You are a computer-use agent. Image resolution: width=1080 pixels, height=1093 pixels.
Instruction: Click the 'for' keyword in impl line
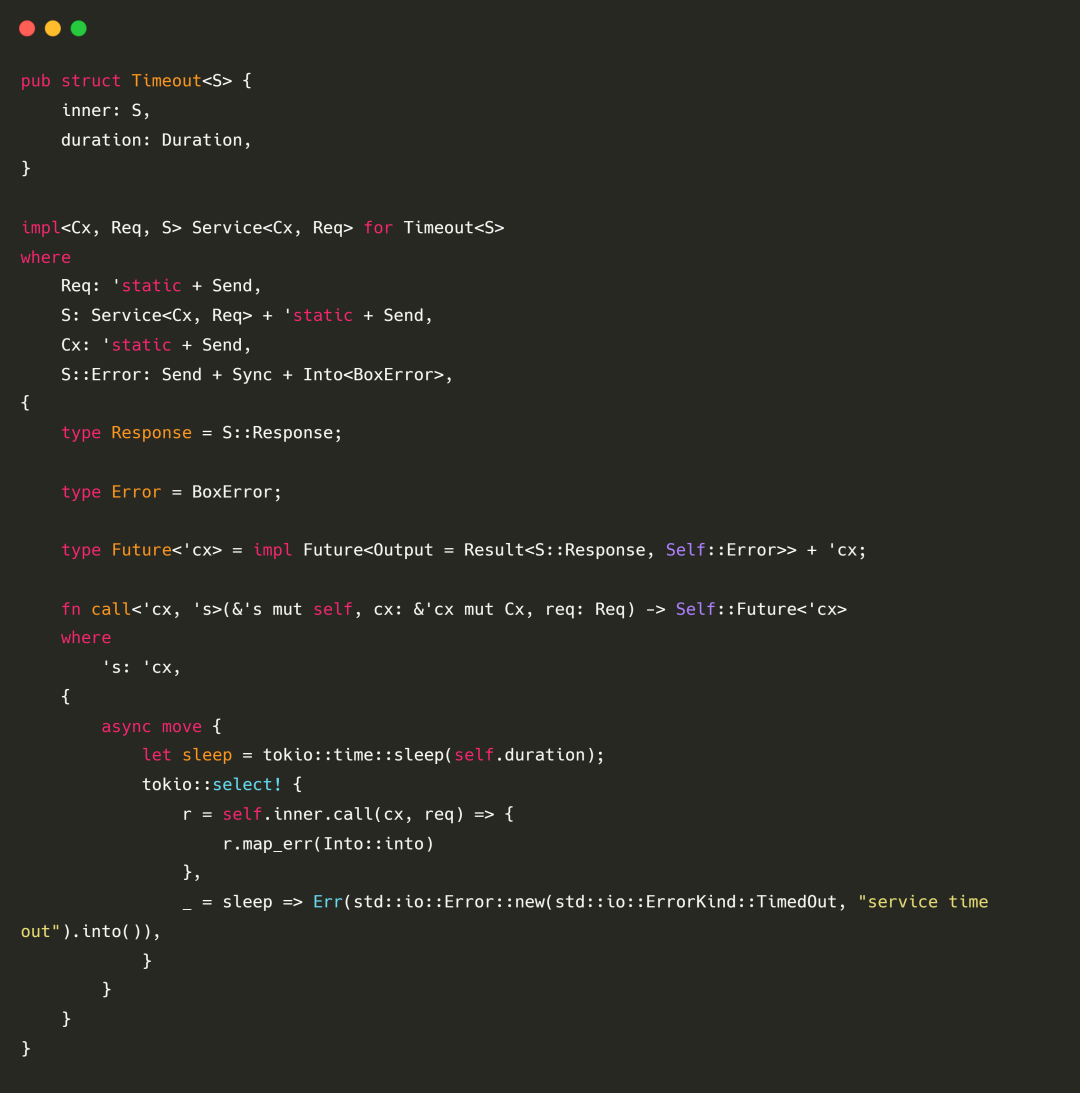(378, 228)
